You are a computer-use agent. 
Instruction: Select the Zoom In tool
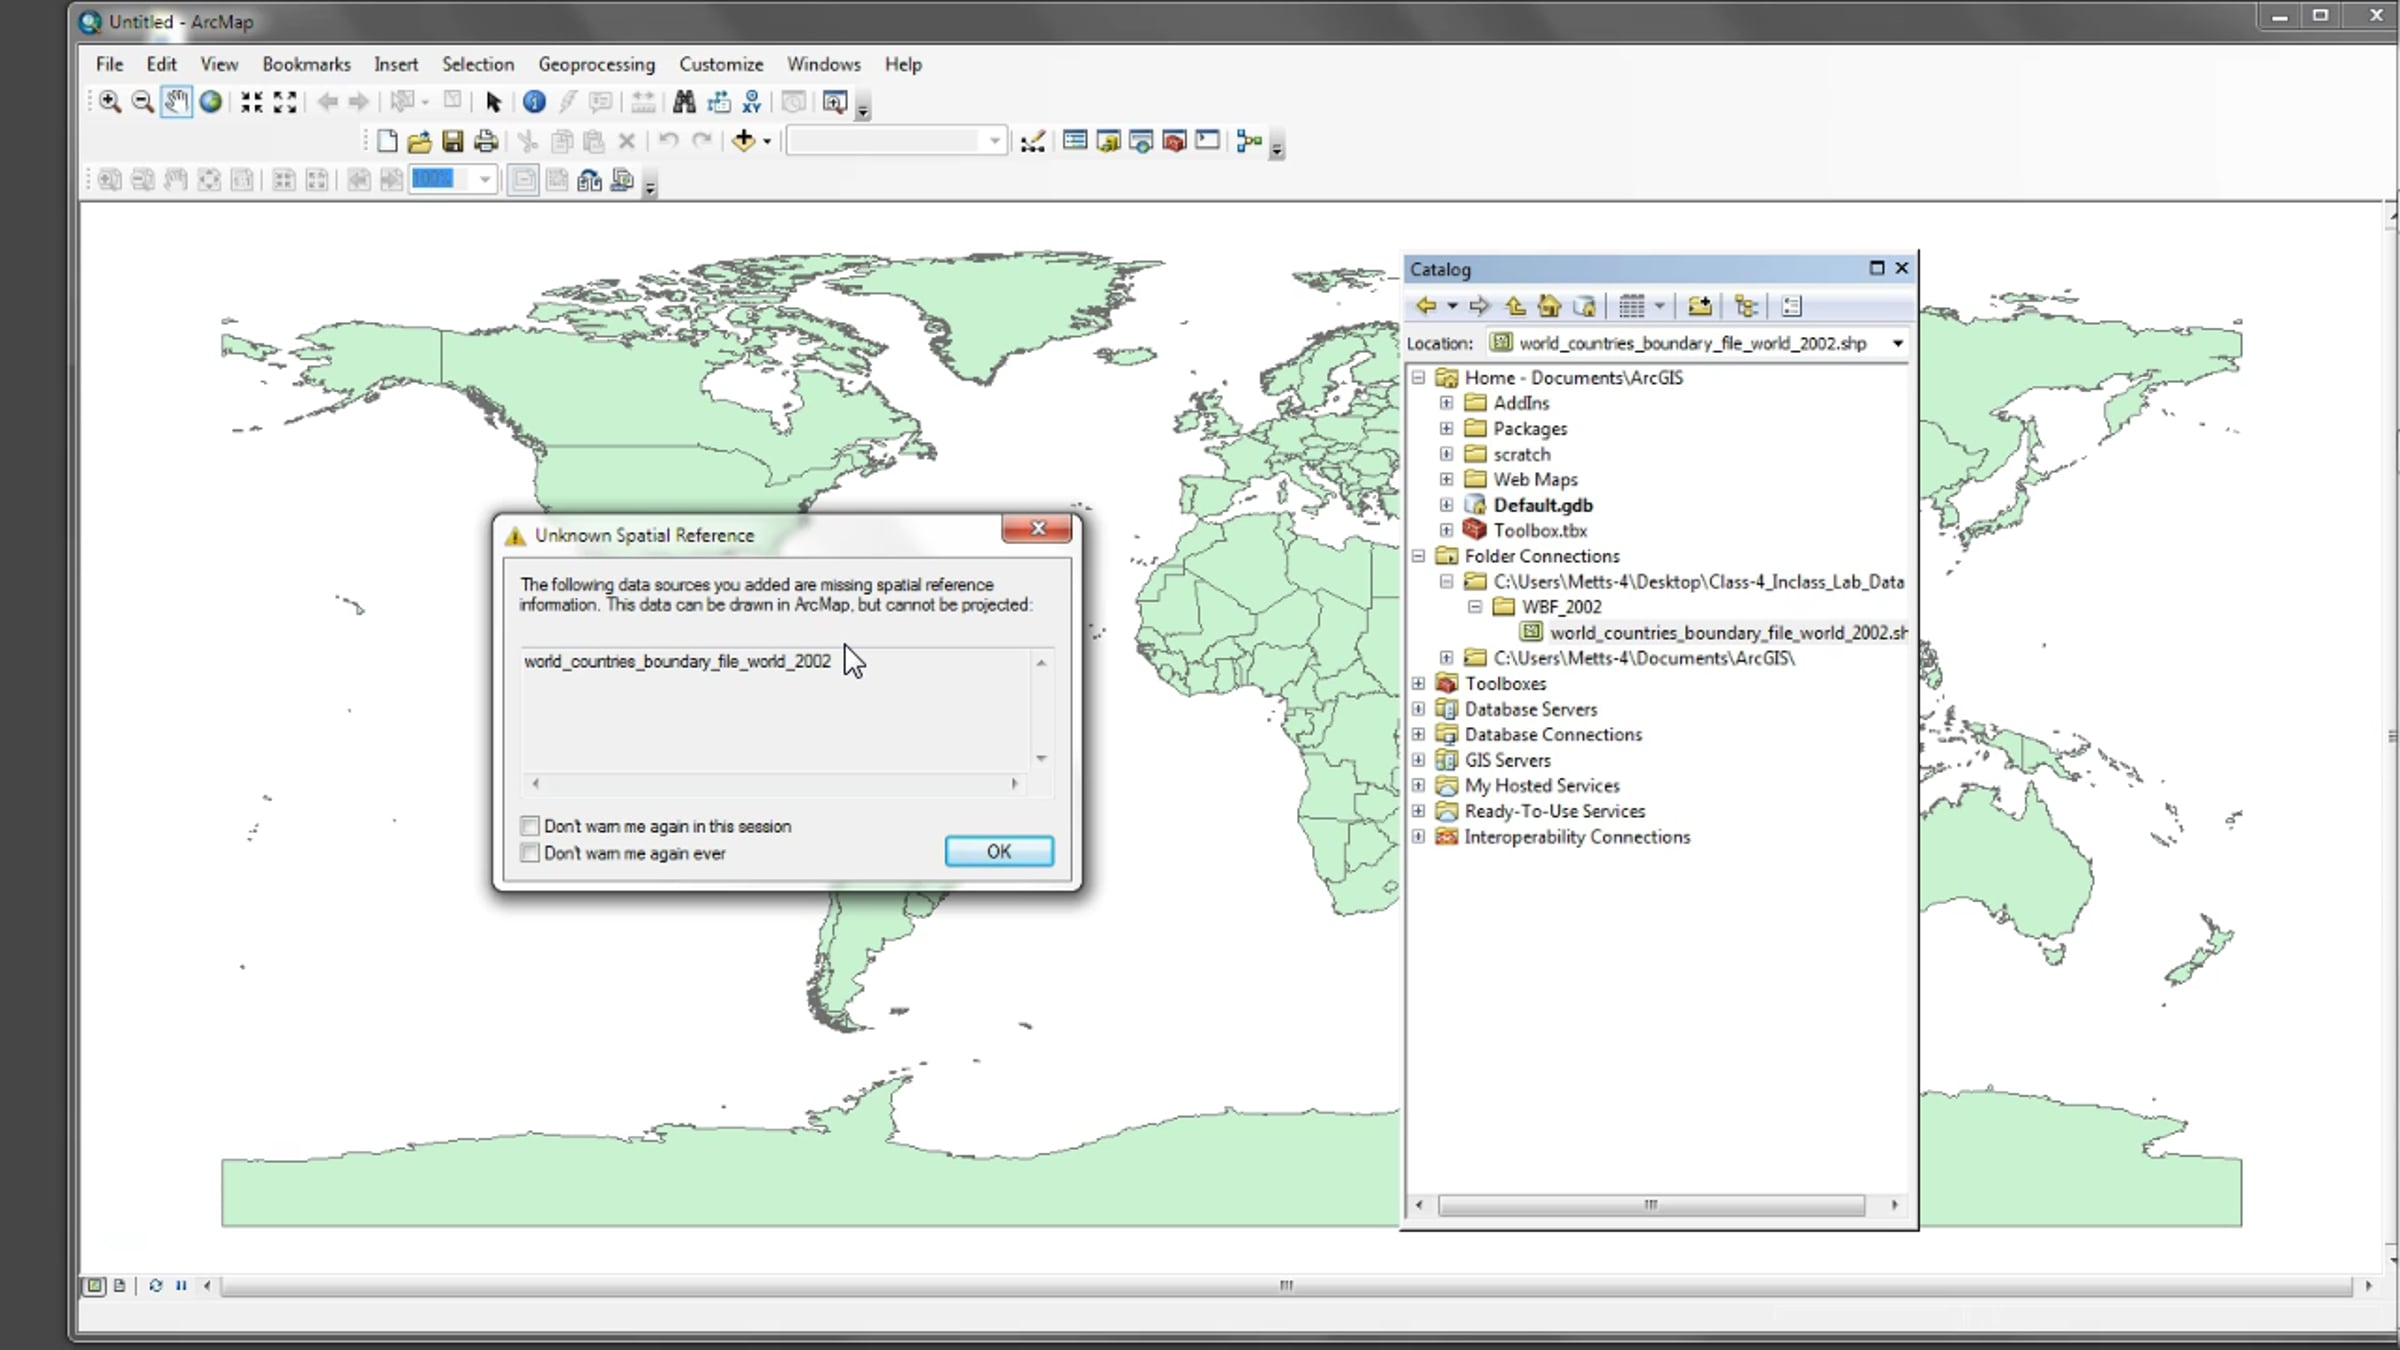[110, 102]
